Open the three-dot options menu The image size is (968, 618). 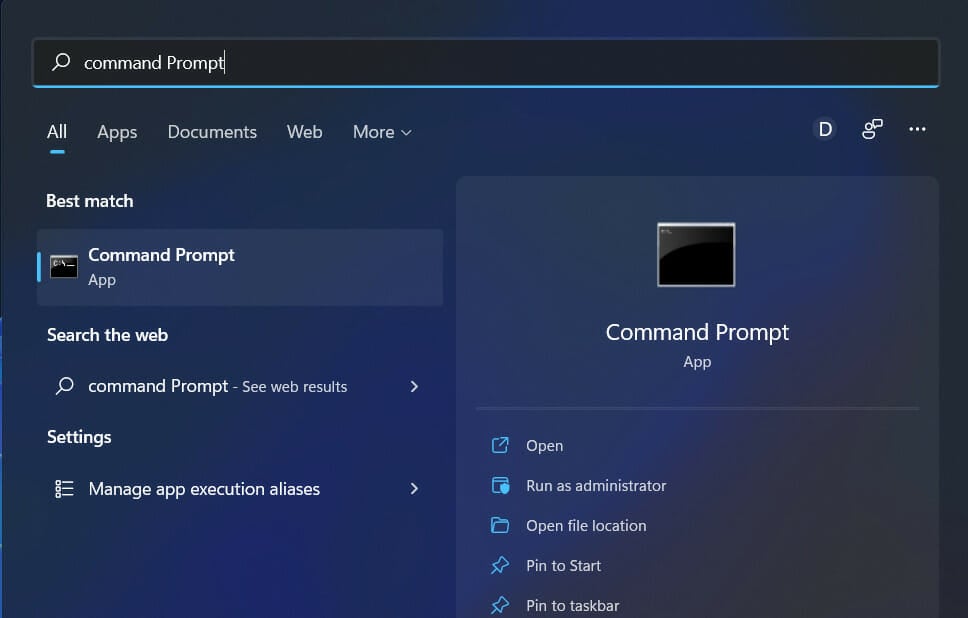917,129
